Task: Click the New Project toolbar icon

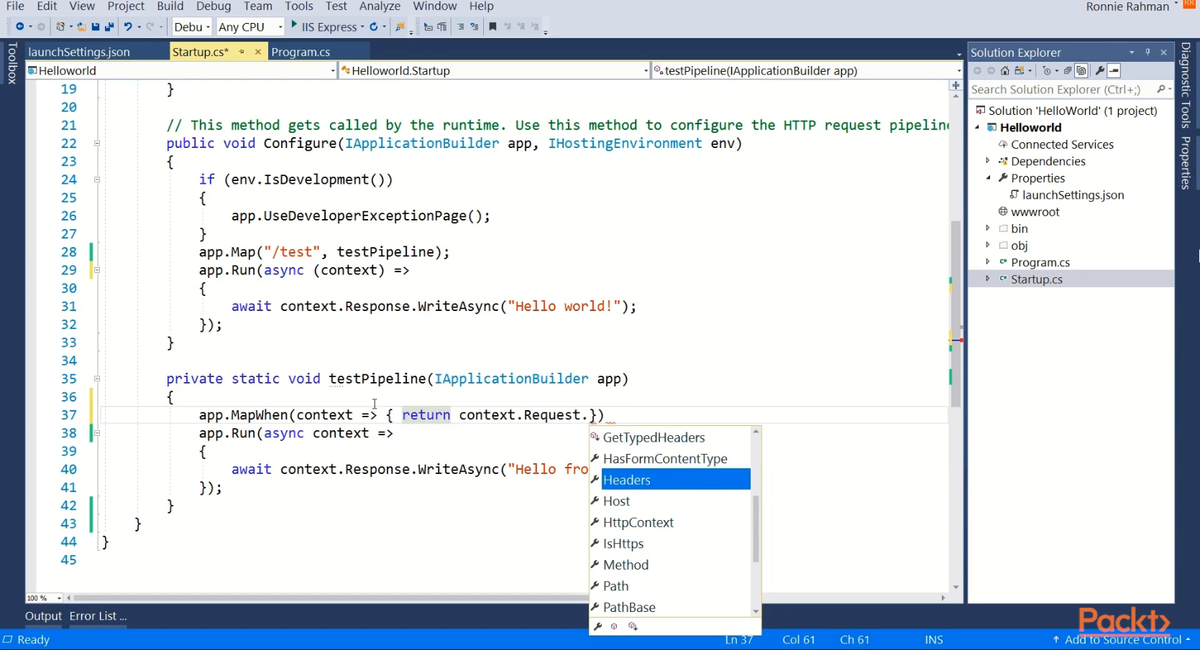Action: (x=60, y=26)
